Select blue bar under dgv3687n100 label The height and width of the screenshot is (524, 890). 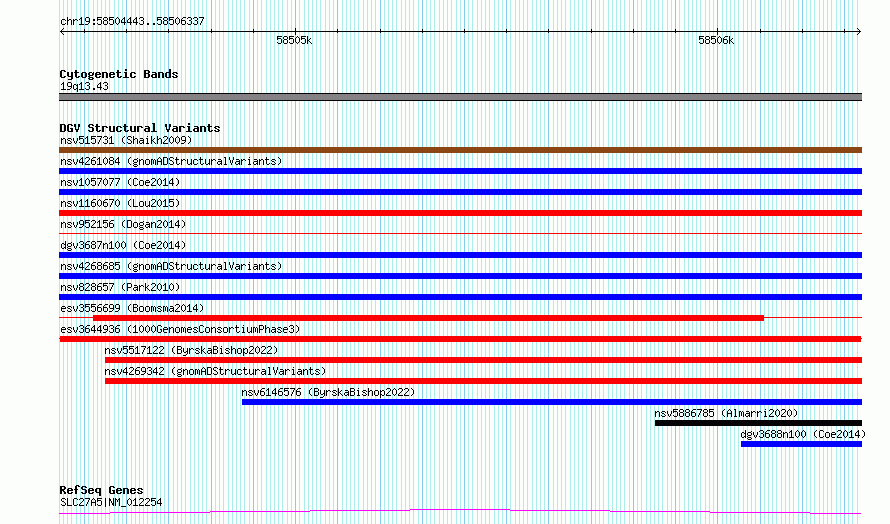[x=460, y=255]
